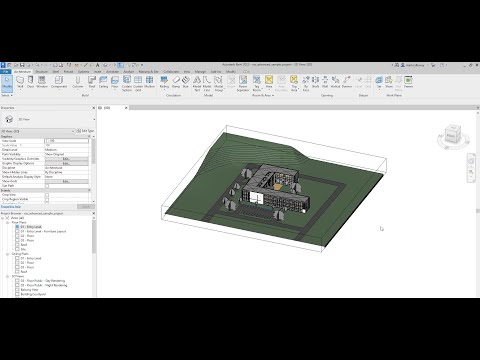
Task: Collapse the Ceiling Plans tree node
Action: (x=7, y=254)
